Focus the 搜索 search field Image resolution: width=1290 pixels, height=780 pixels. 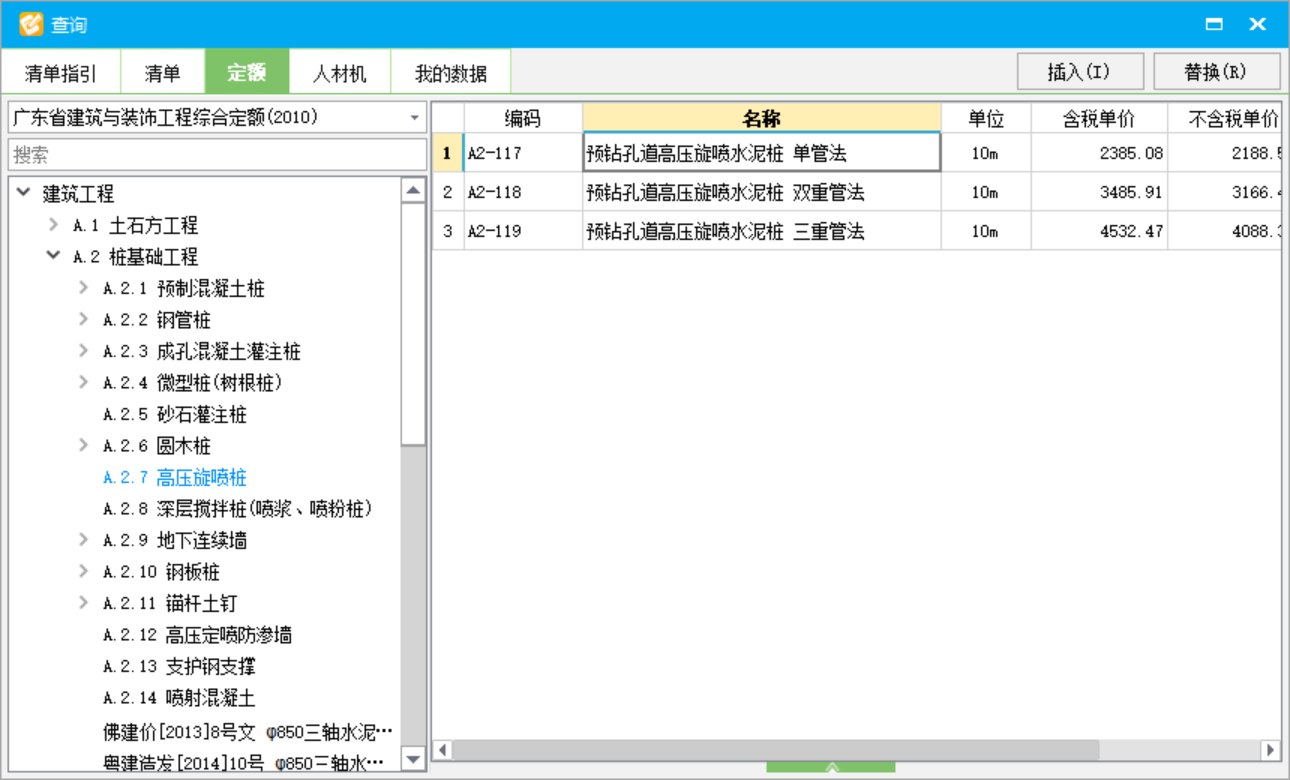pos(218,155)
